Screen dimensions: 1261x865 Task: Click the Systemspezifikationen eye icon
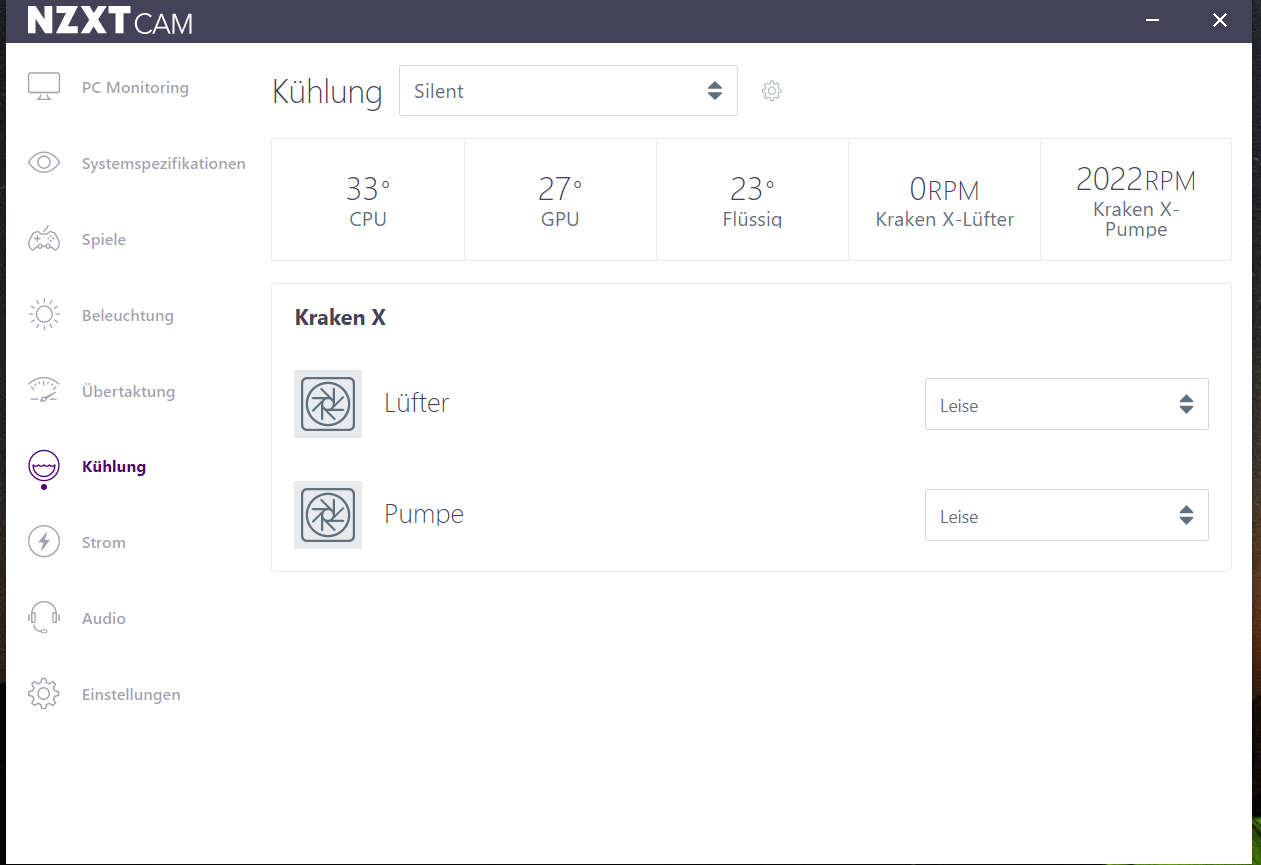44,163
